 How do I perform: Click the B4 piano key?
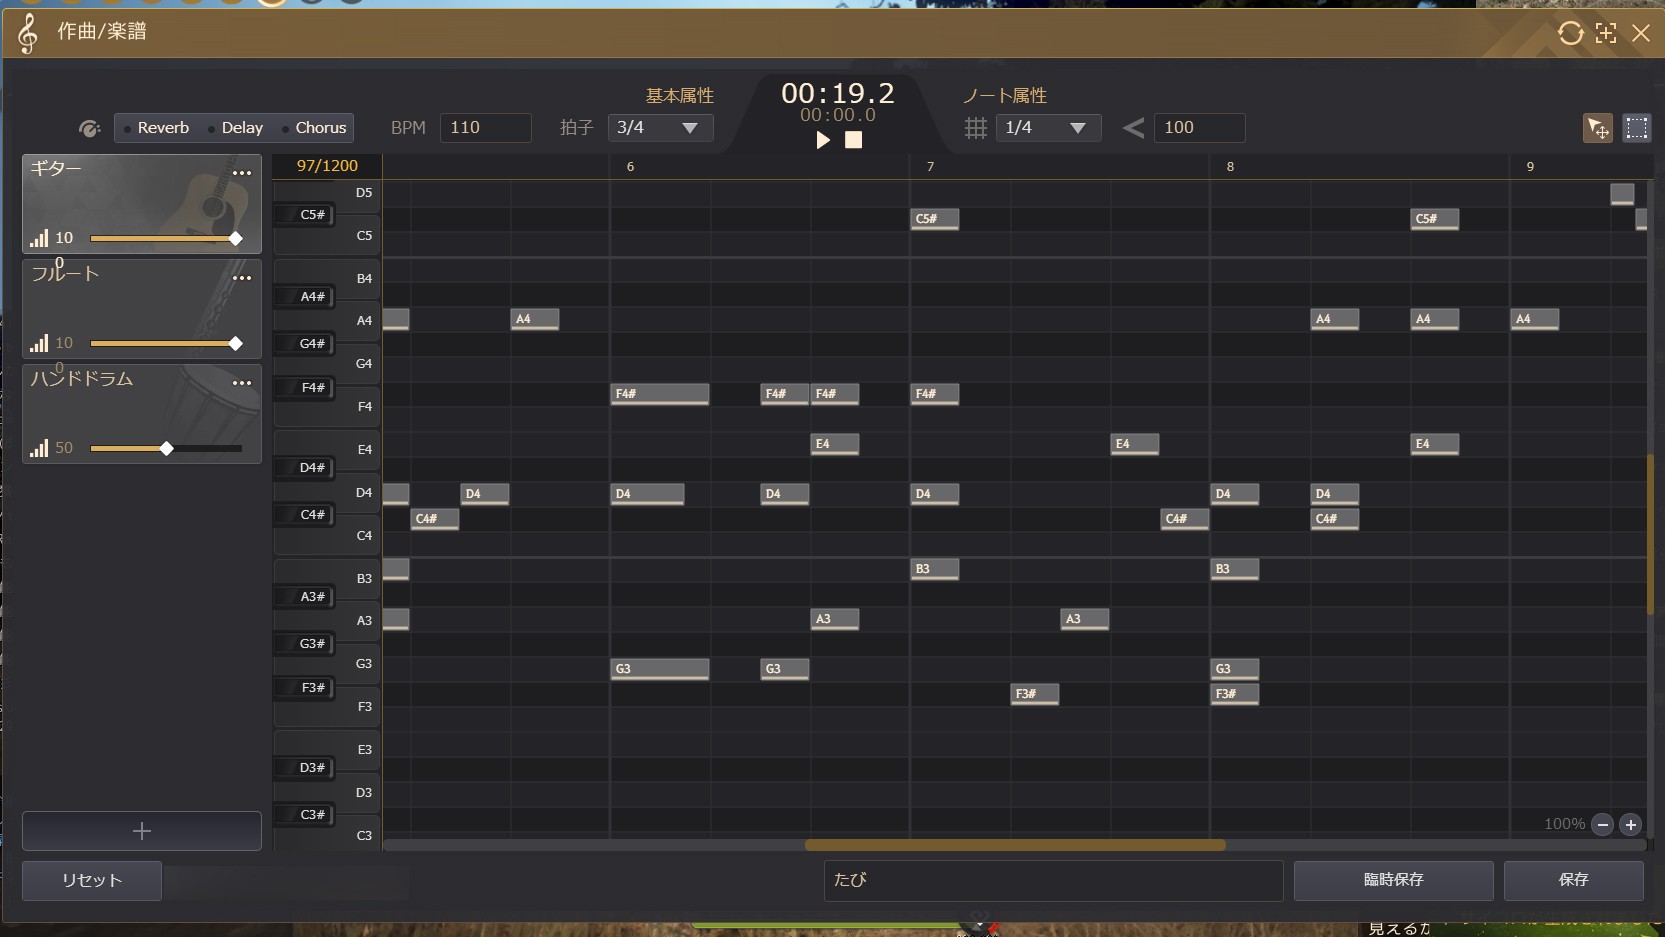point(357,278)
